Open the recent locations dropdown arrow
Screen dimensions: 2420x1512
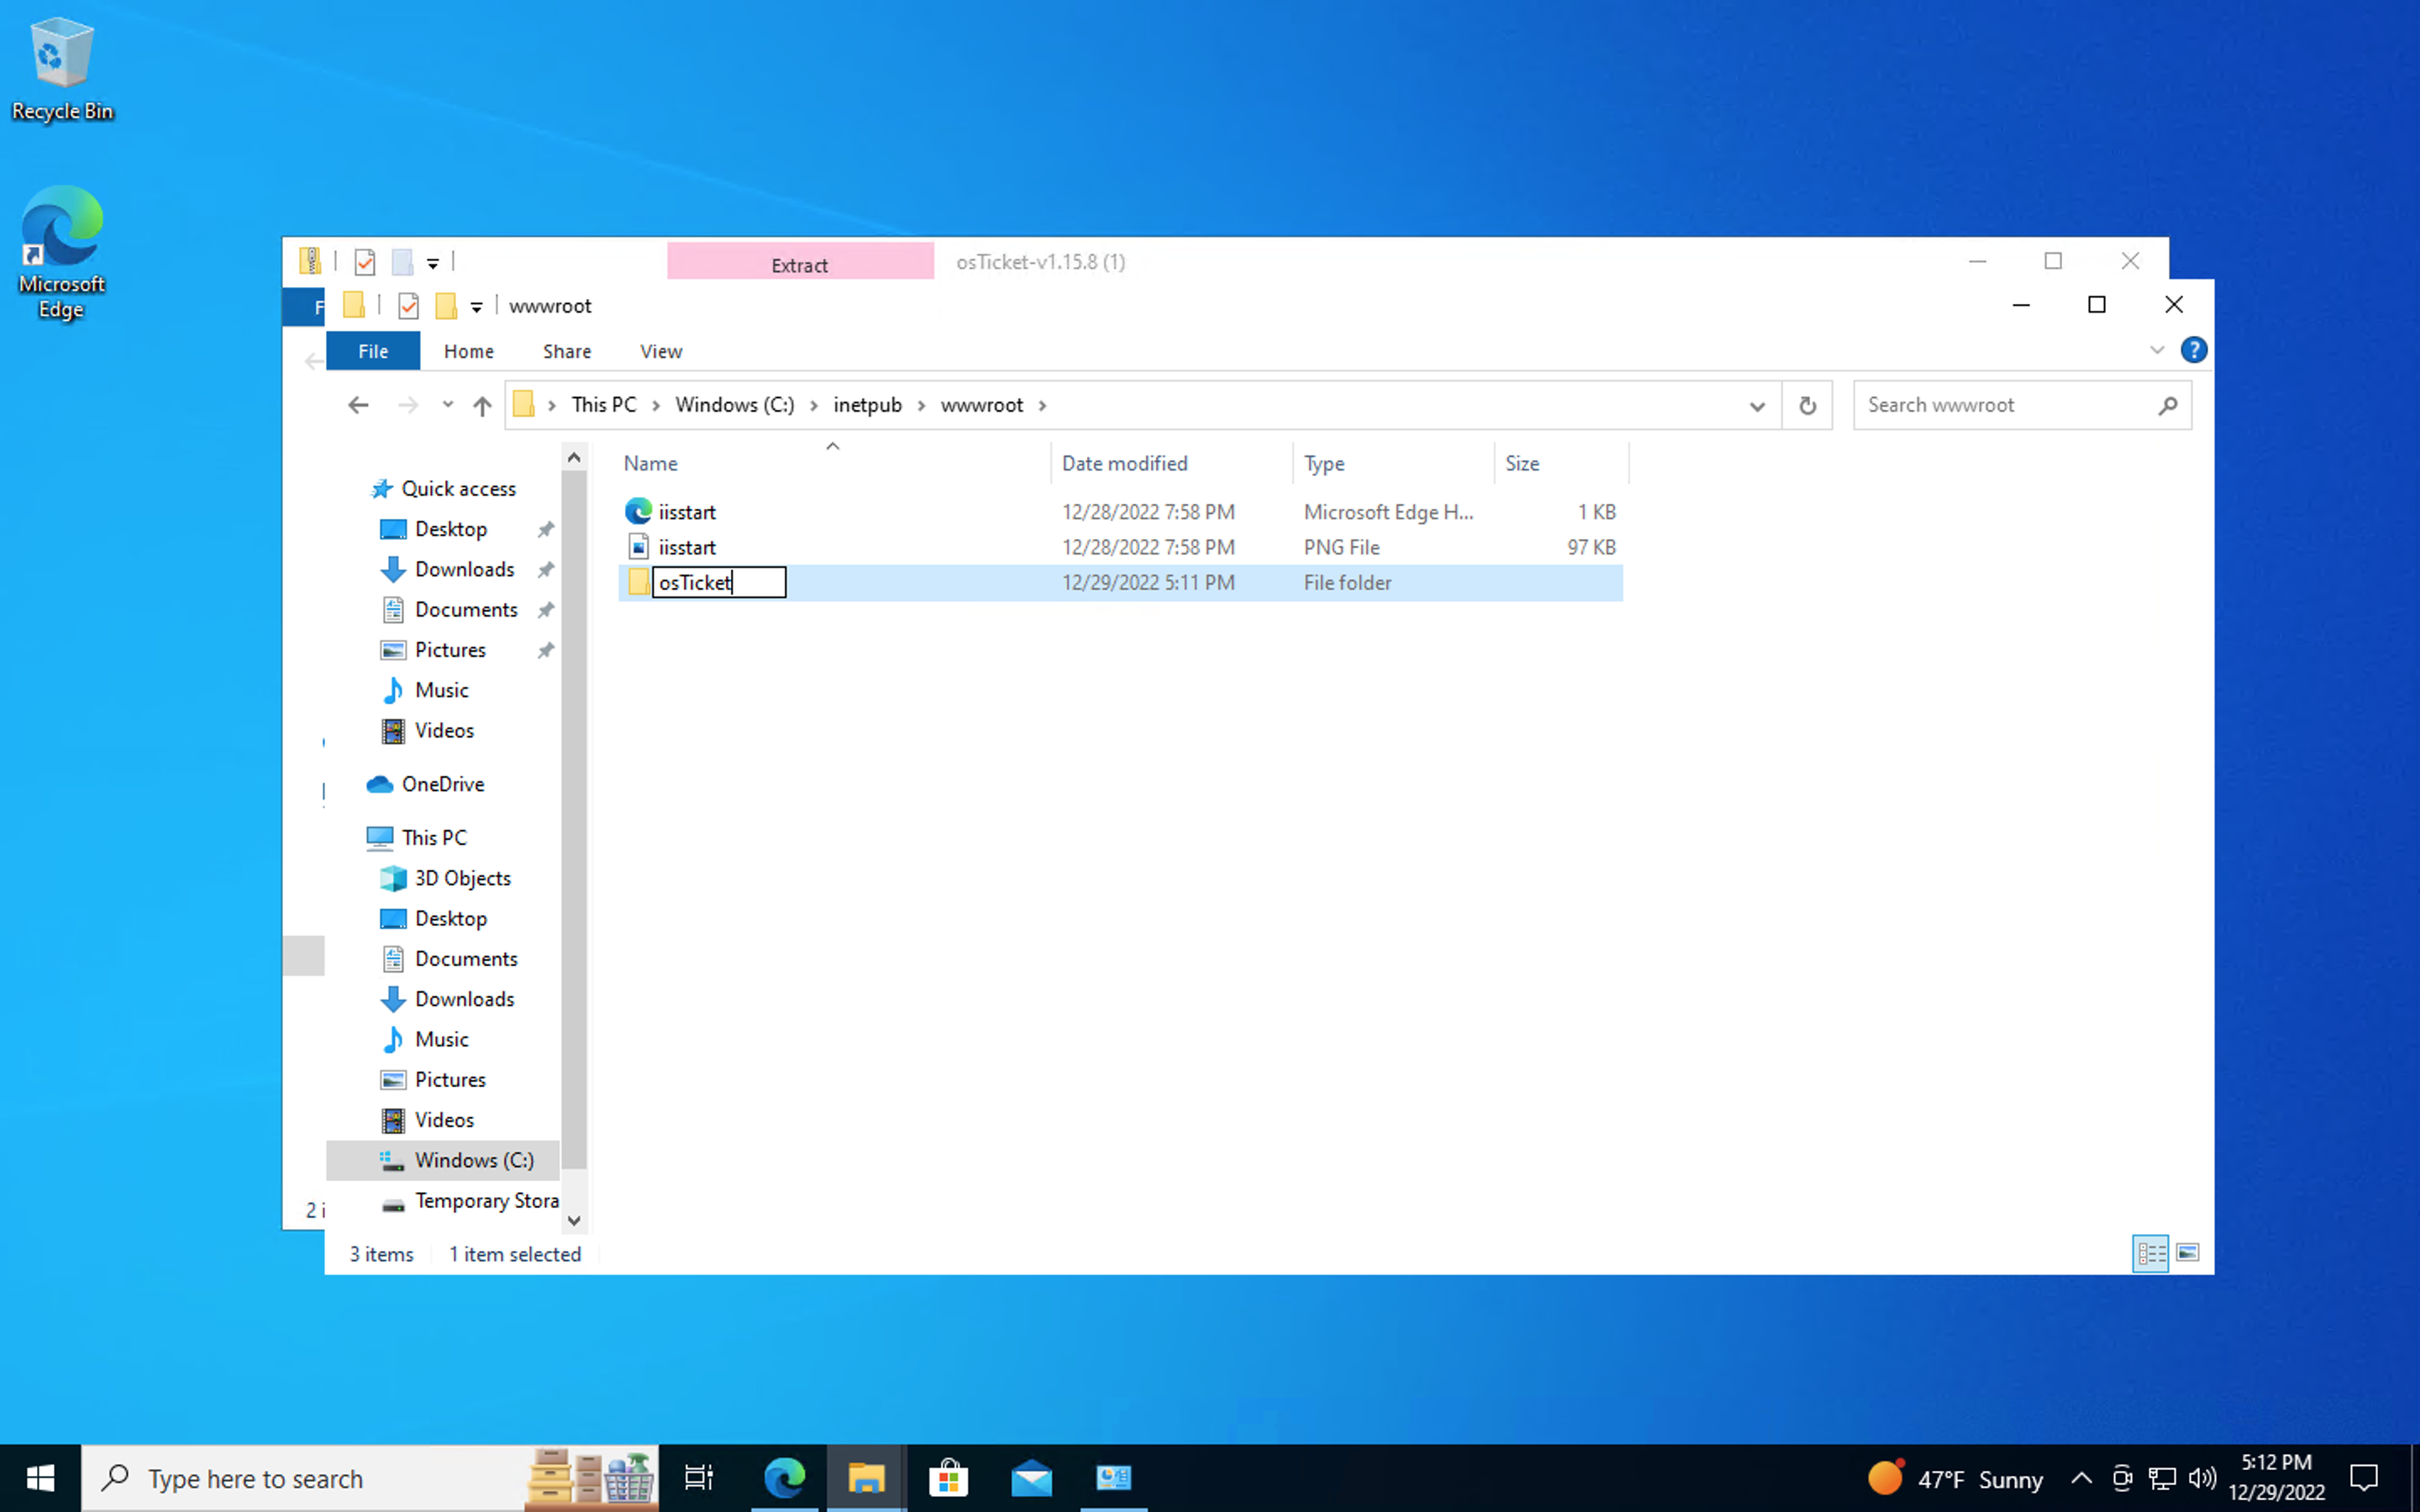(x=447, y=405)
